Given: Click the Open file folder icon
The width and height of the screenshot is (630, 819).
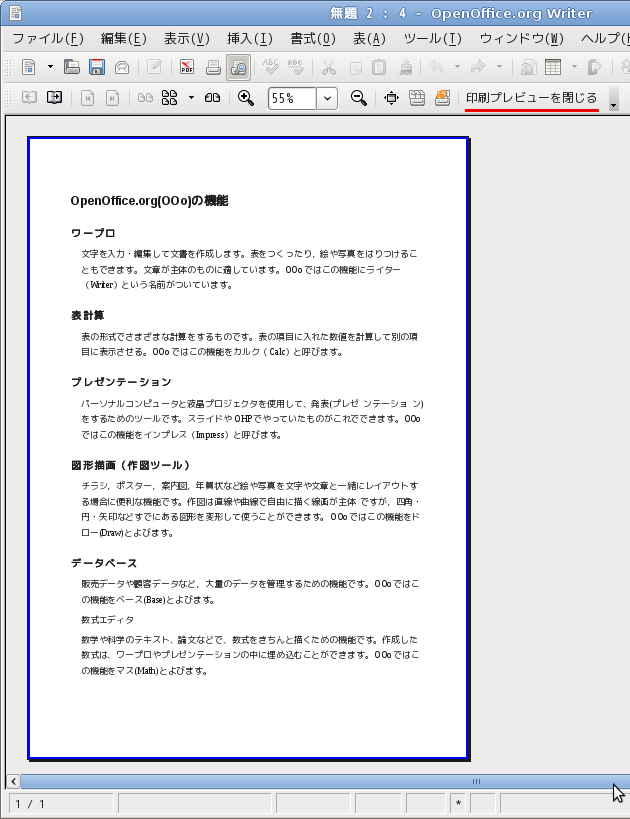Looking at the screenshot, I should (x=72, y=67).
